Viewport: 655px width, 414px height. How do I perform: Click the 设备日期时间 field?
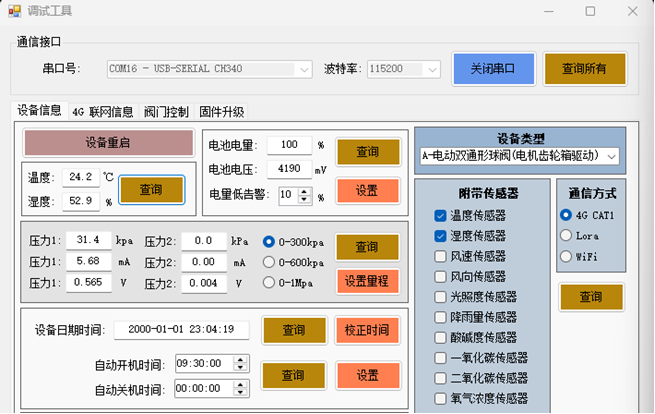click(x=182, y=330)
